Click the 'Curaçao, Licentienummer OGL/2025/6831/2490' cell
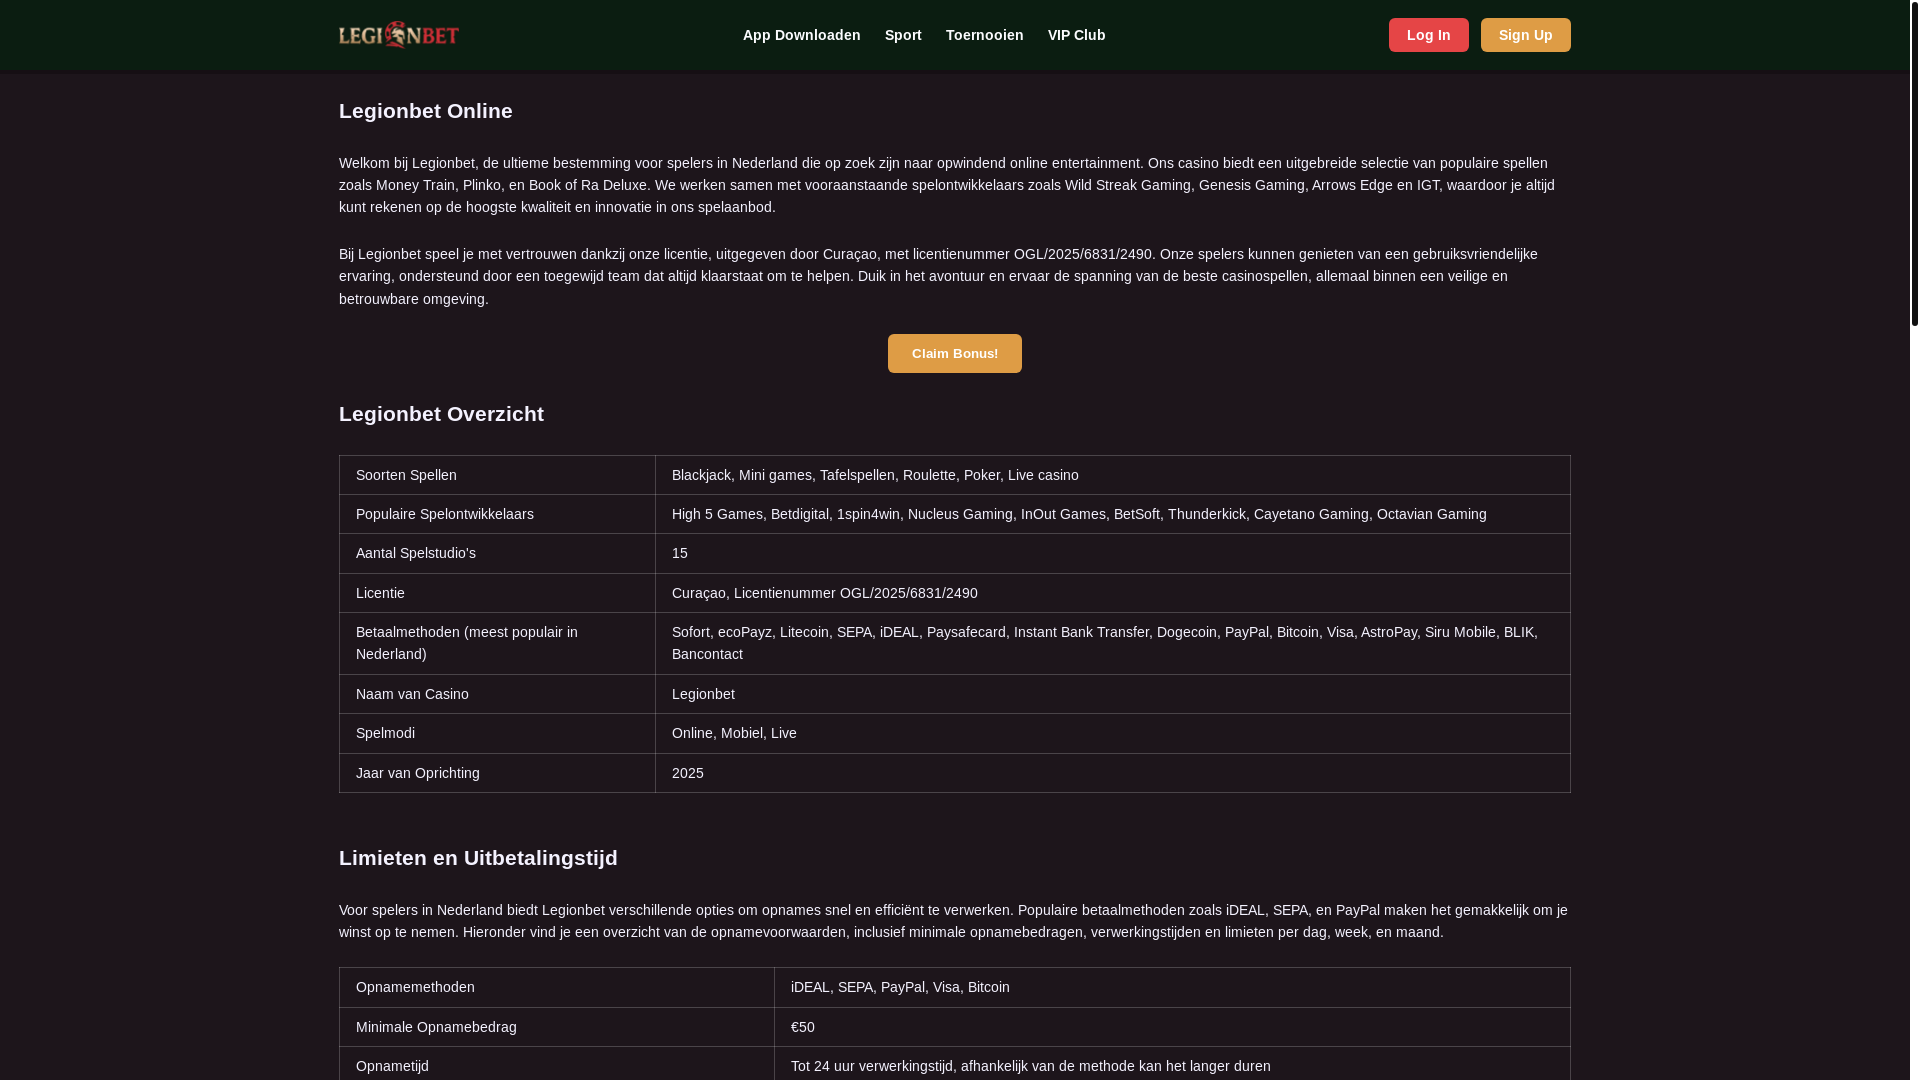Screen dimensions: 1920x1080 (x=1113, y=593)
